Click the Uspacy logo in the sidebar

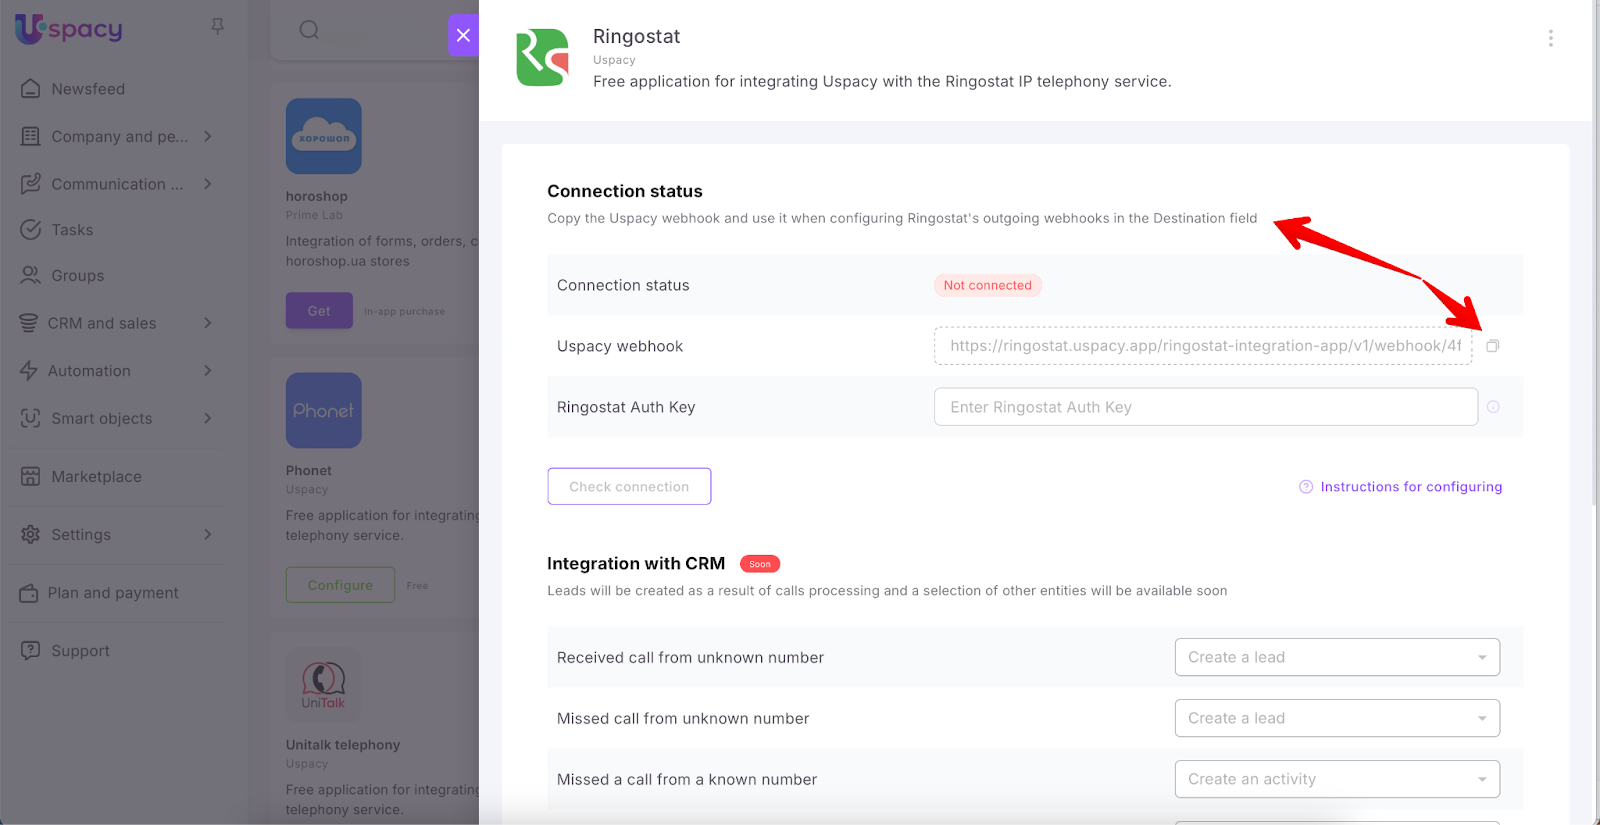[x=69, y=29]
